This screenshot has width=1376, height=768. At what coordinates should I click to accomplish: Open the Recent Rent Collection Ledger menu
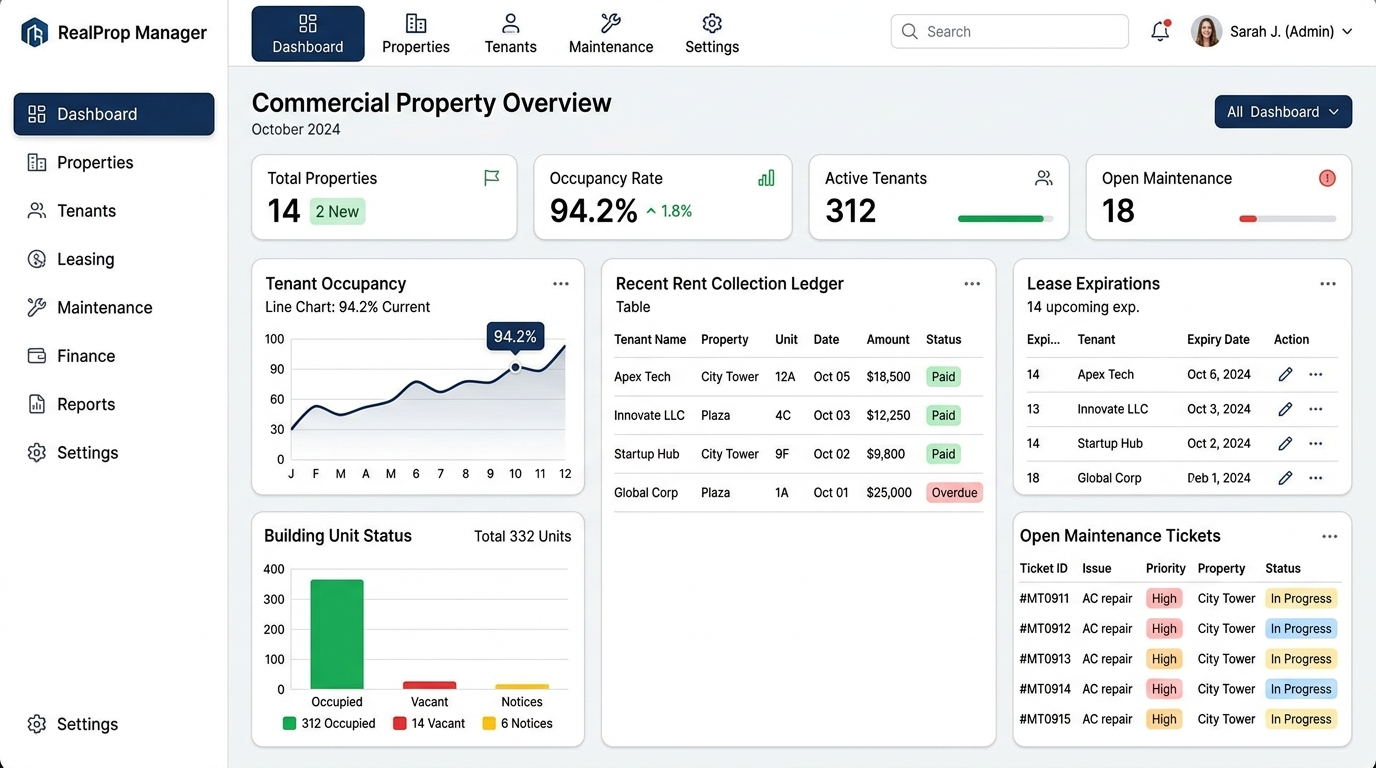coord(972,284)
